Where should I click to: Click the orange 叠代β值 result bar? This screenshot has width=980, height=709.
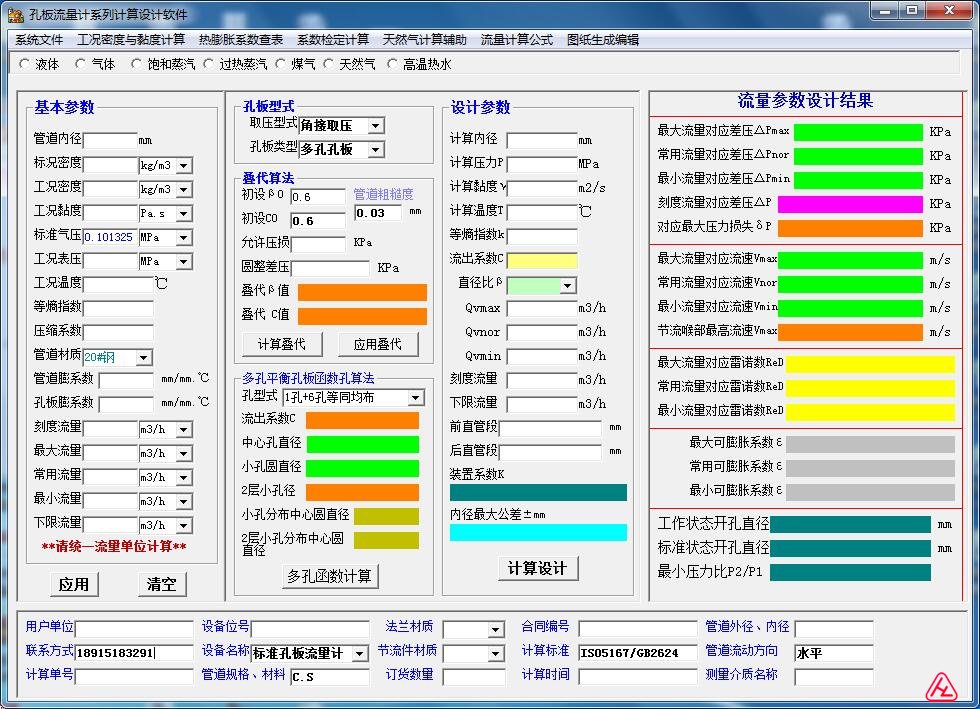362,292
